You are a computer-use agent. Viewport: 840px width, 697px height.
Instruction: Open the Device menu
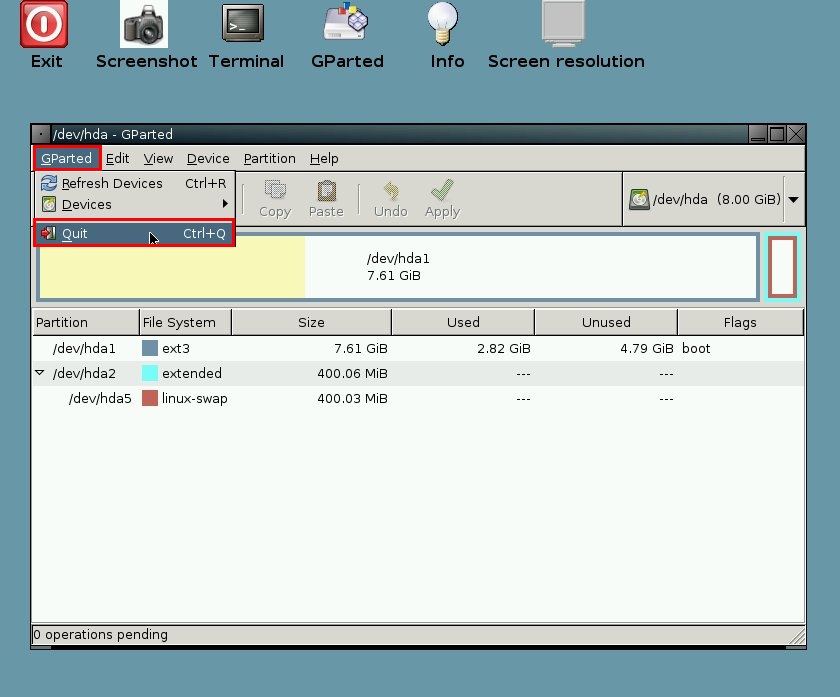(208, 159)
